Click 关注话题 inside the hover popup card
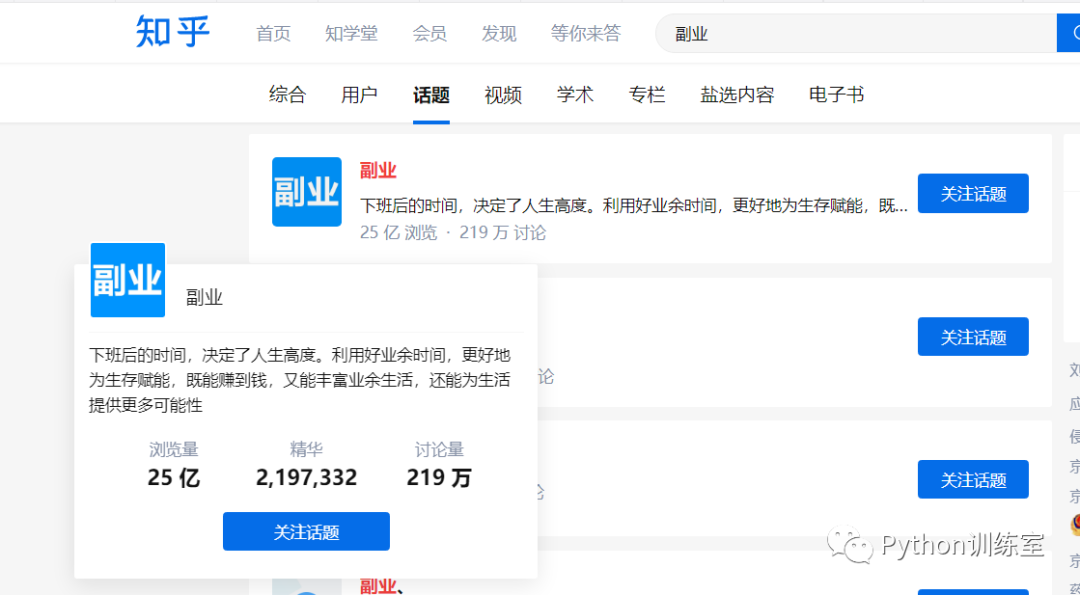The image size is (1080, 595). pyautogui.click(x=307, y=532)
